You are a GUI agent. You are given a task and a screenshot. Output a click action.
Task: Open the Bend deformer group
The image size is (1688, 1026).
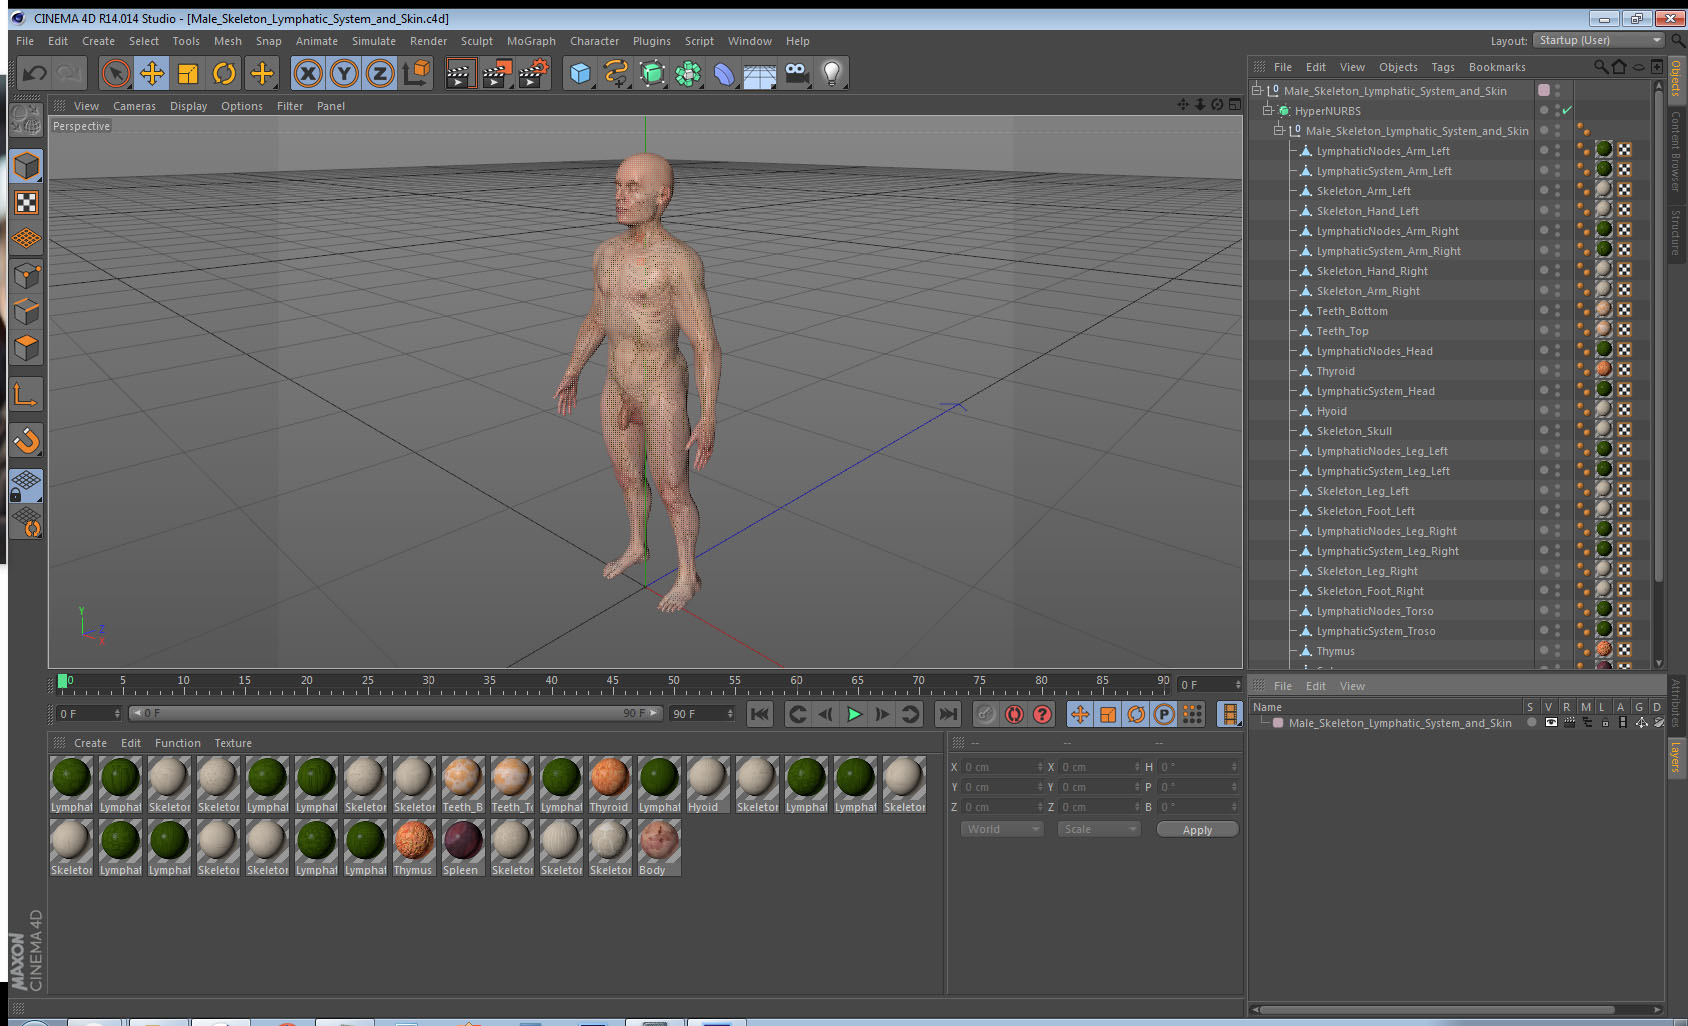pos(724,73)
